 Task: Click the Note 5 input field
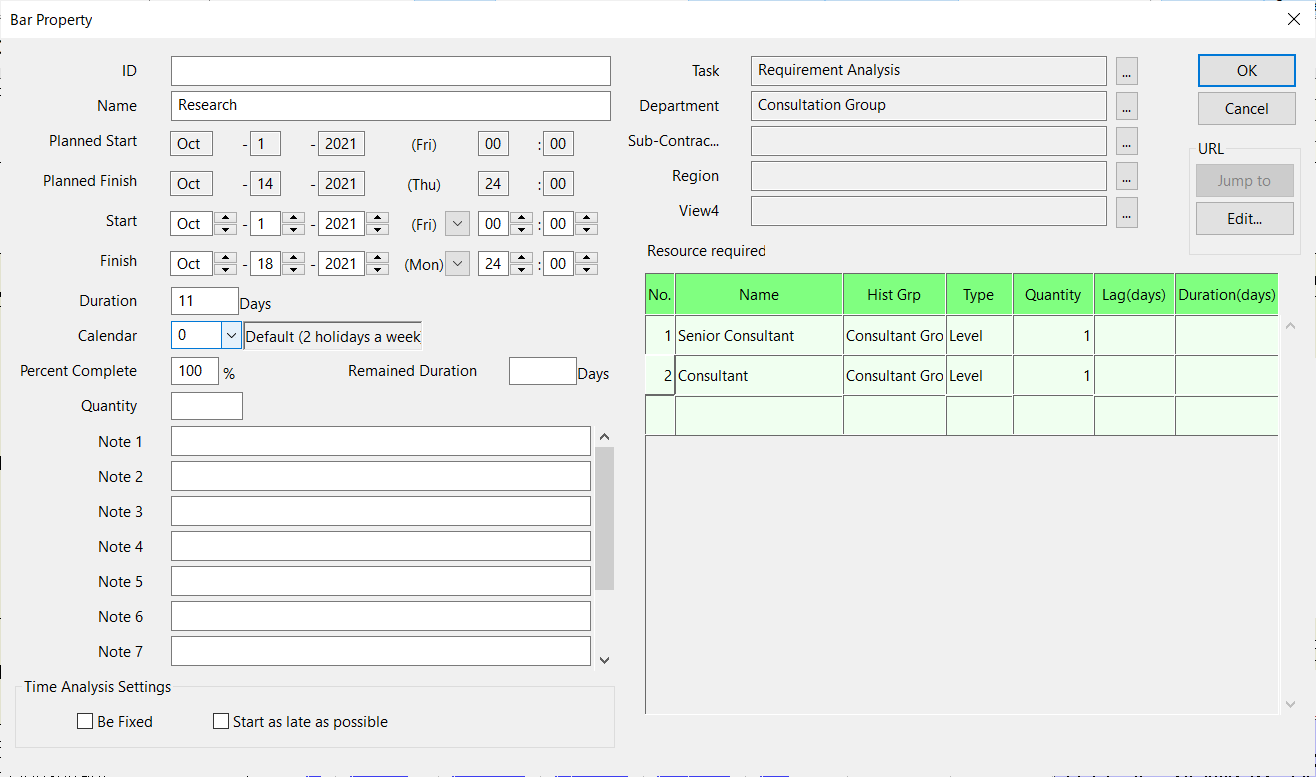[x=381, y=581]
